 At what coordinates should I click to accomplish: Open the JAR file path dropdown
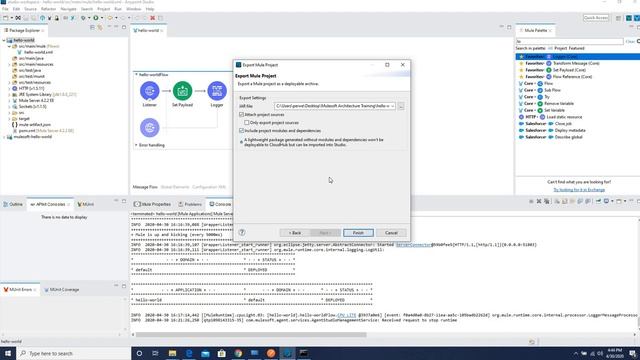click(392, 106)
